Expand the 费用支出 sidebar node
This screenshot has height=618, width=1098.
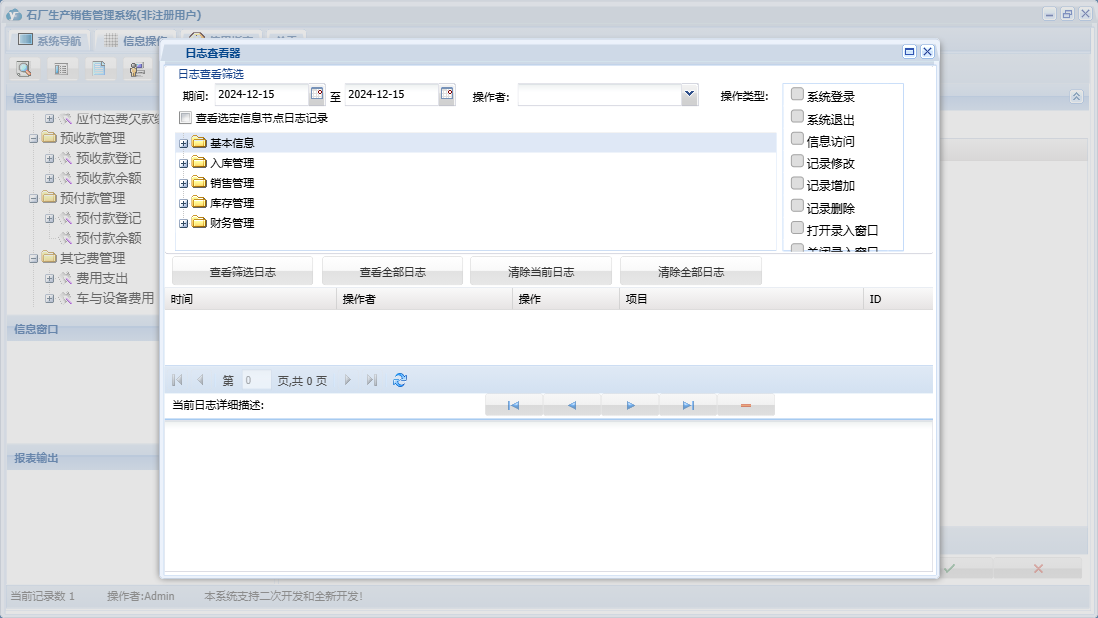(50, 279)
